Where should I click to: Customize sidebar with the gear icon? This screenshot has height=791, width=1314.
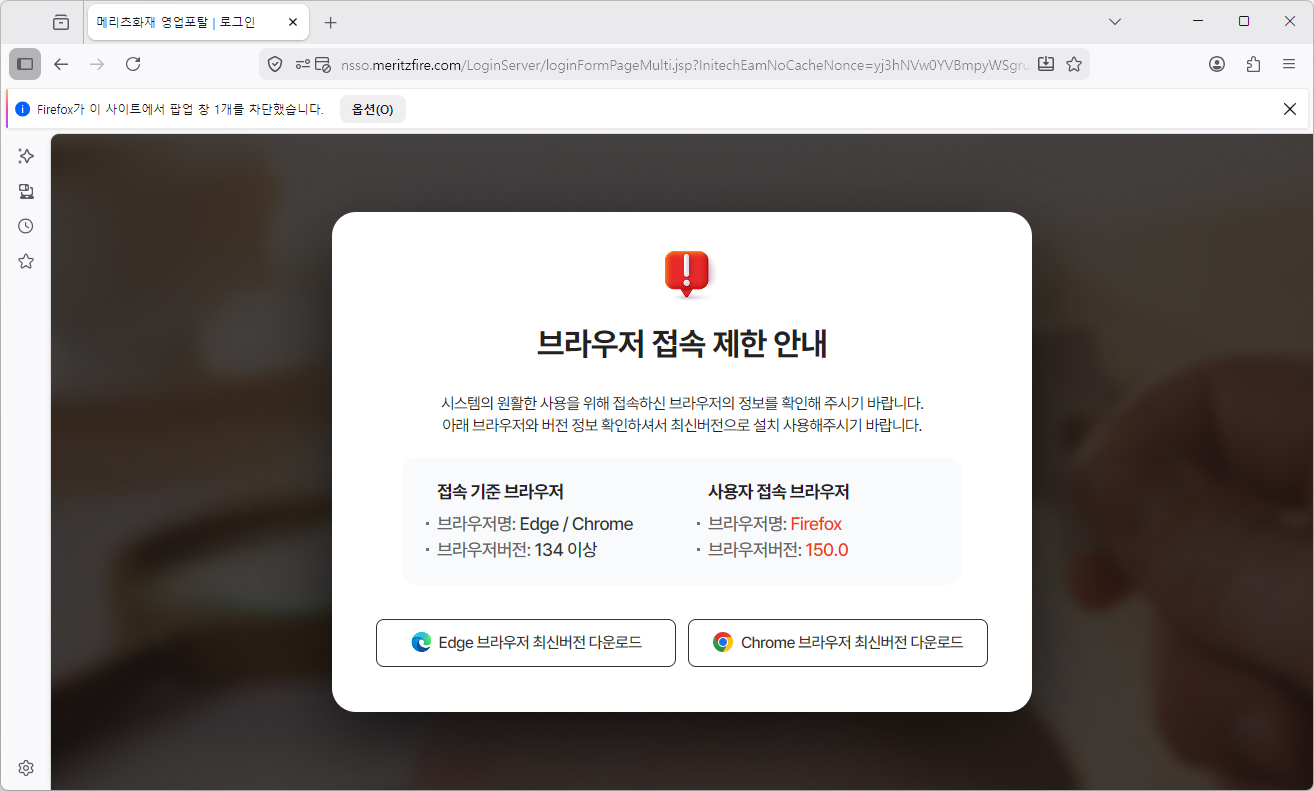[x=26, y=768]
